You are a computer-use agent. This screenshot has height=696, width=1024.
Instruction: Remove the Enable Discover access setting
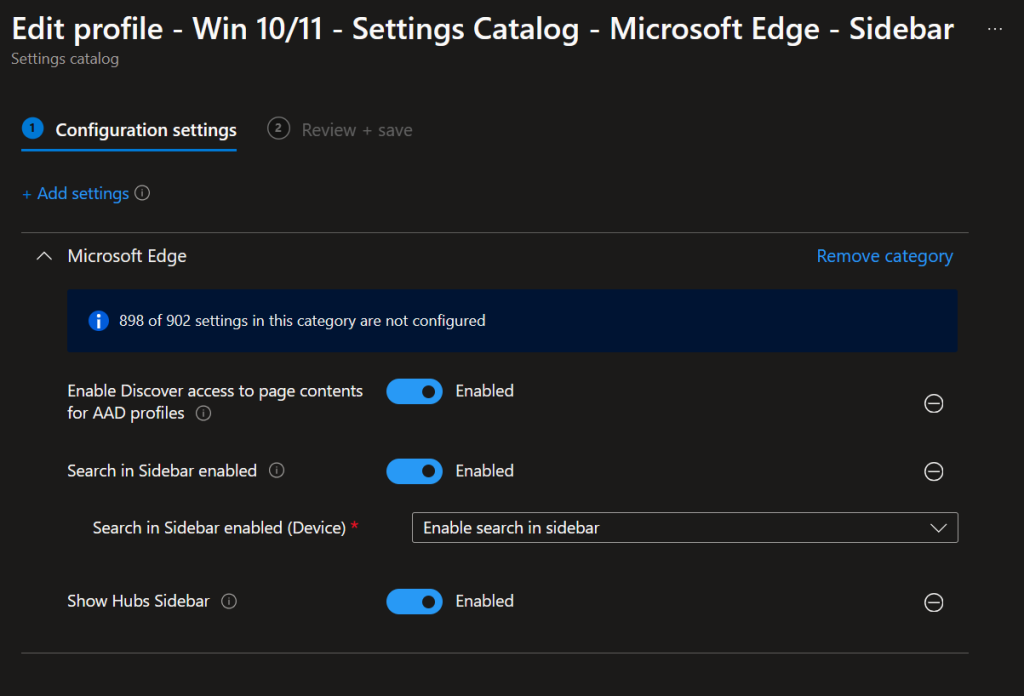[933, 403]
